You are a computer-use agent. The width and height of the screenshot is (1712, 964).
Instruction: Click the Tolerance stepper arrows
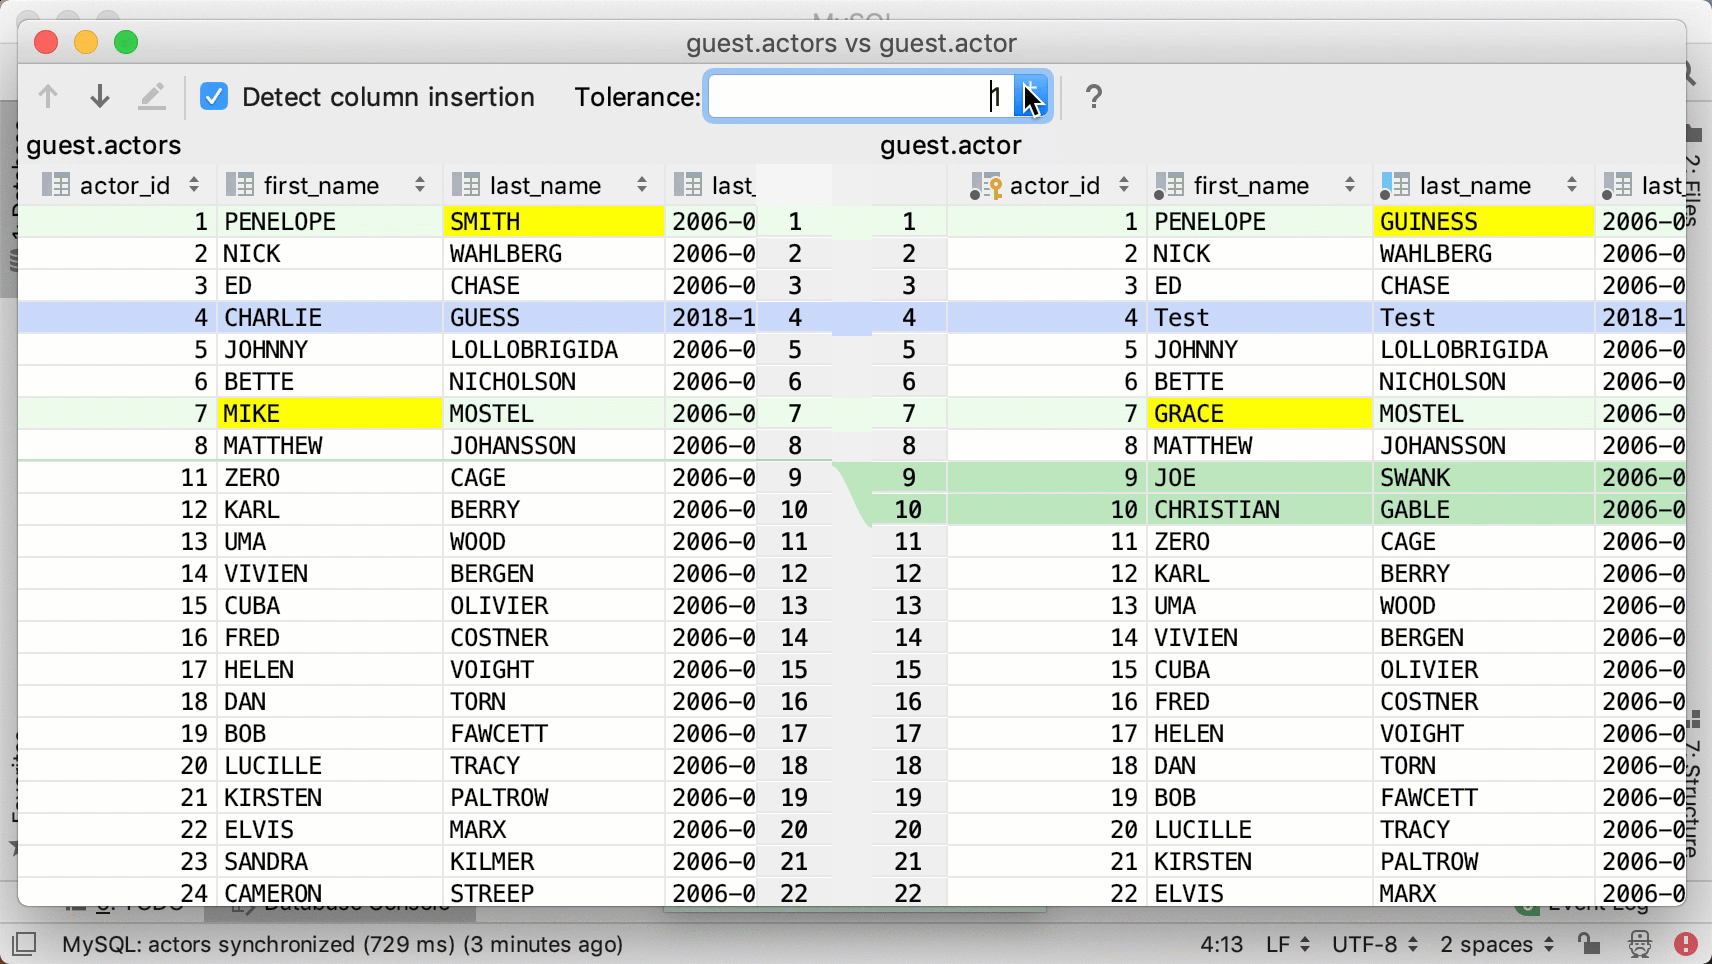(x=1031, y=97)
